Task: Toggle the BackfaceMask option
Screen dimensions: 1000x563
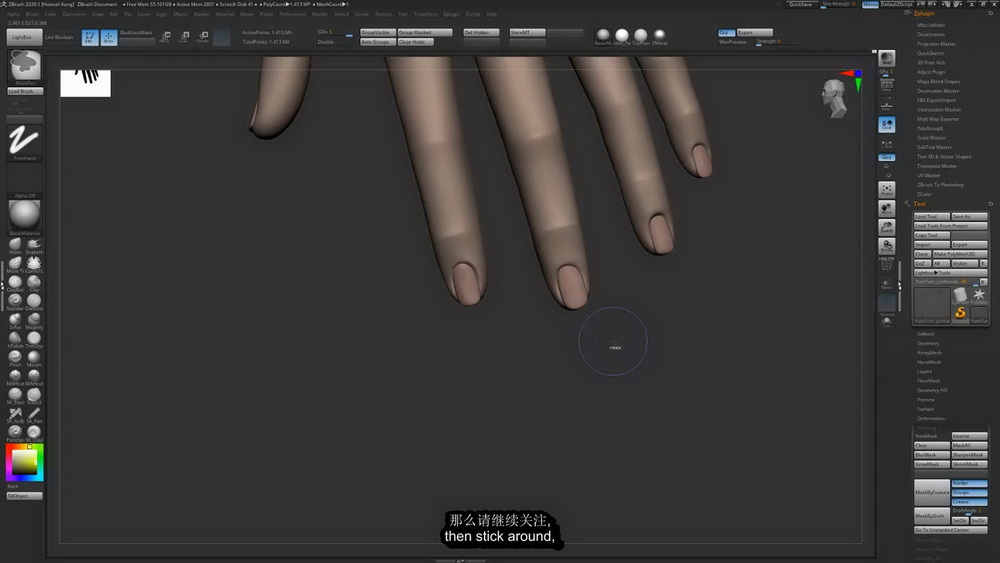Action: pyautogui.click(x=136, y=33)
